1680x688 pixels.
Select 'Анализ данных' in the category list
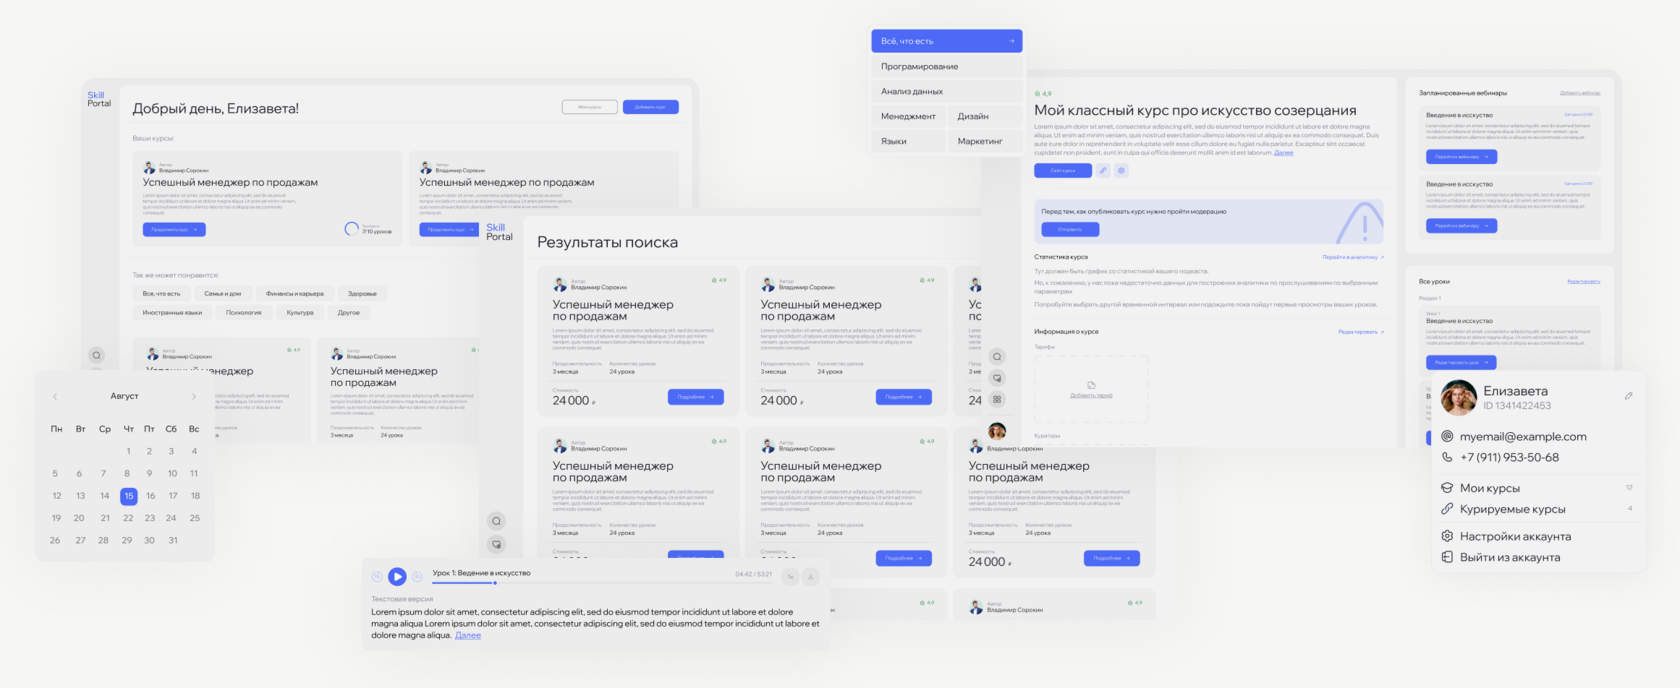click(946, 91)
